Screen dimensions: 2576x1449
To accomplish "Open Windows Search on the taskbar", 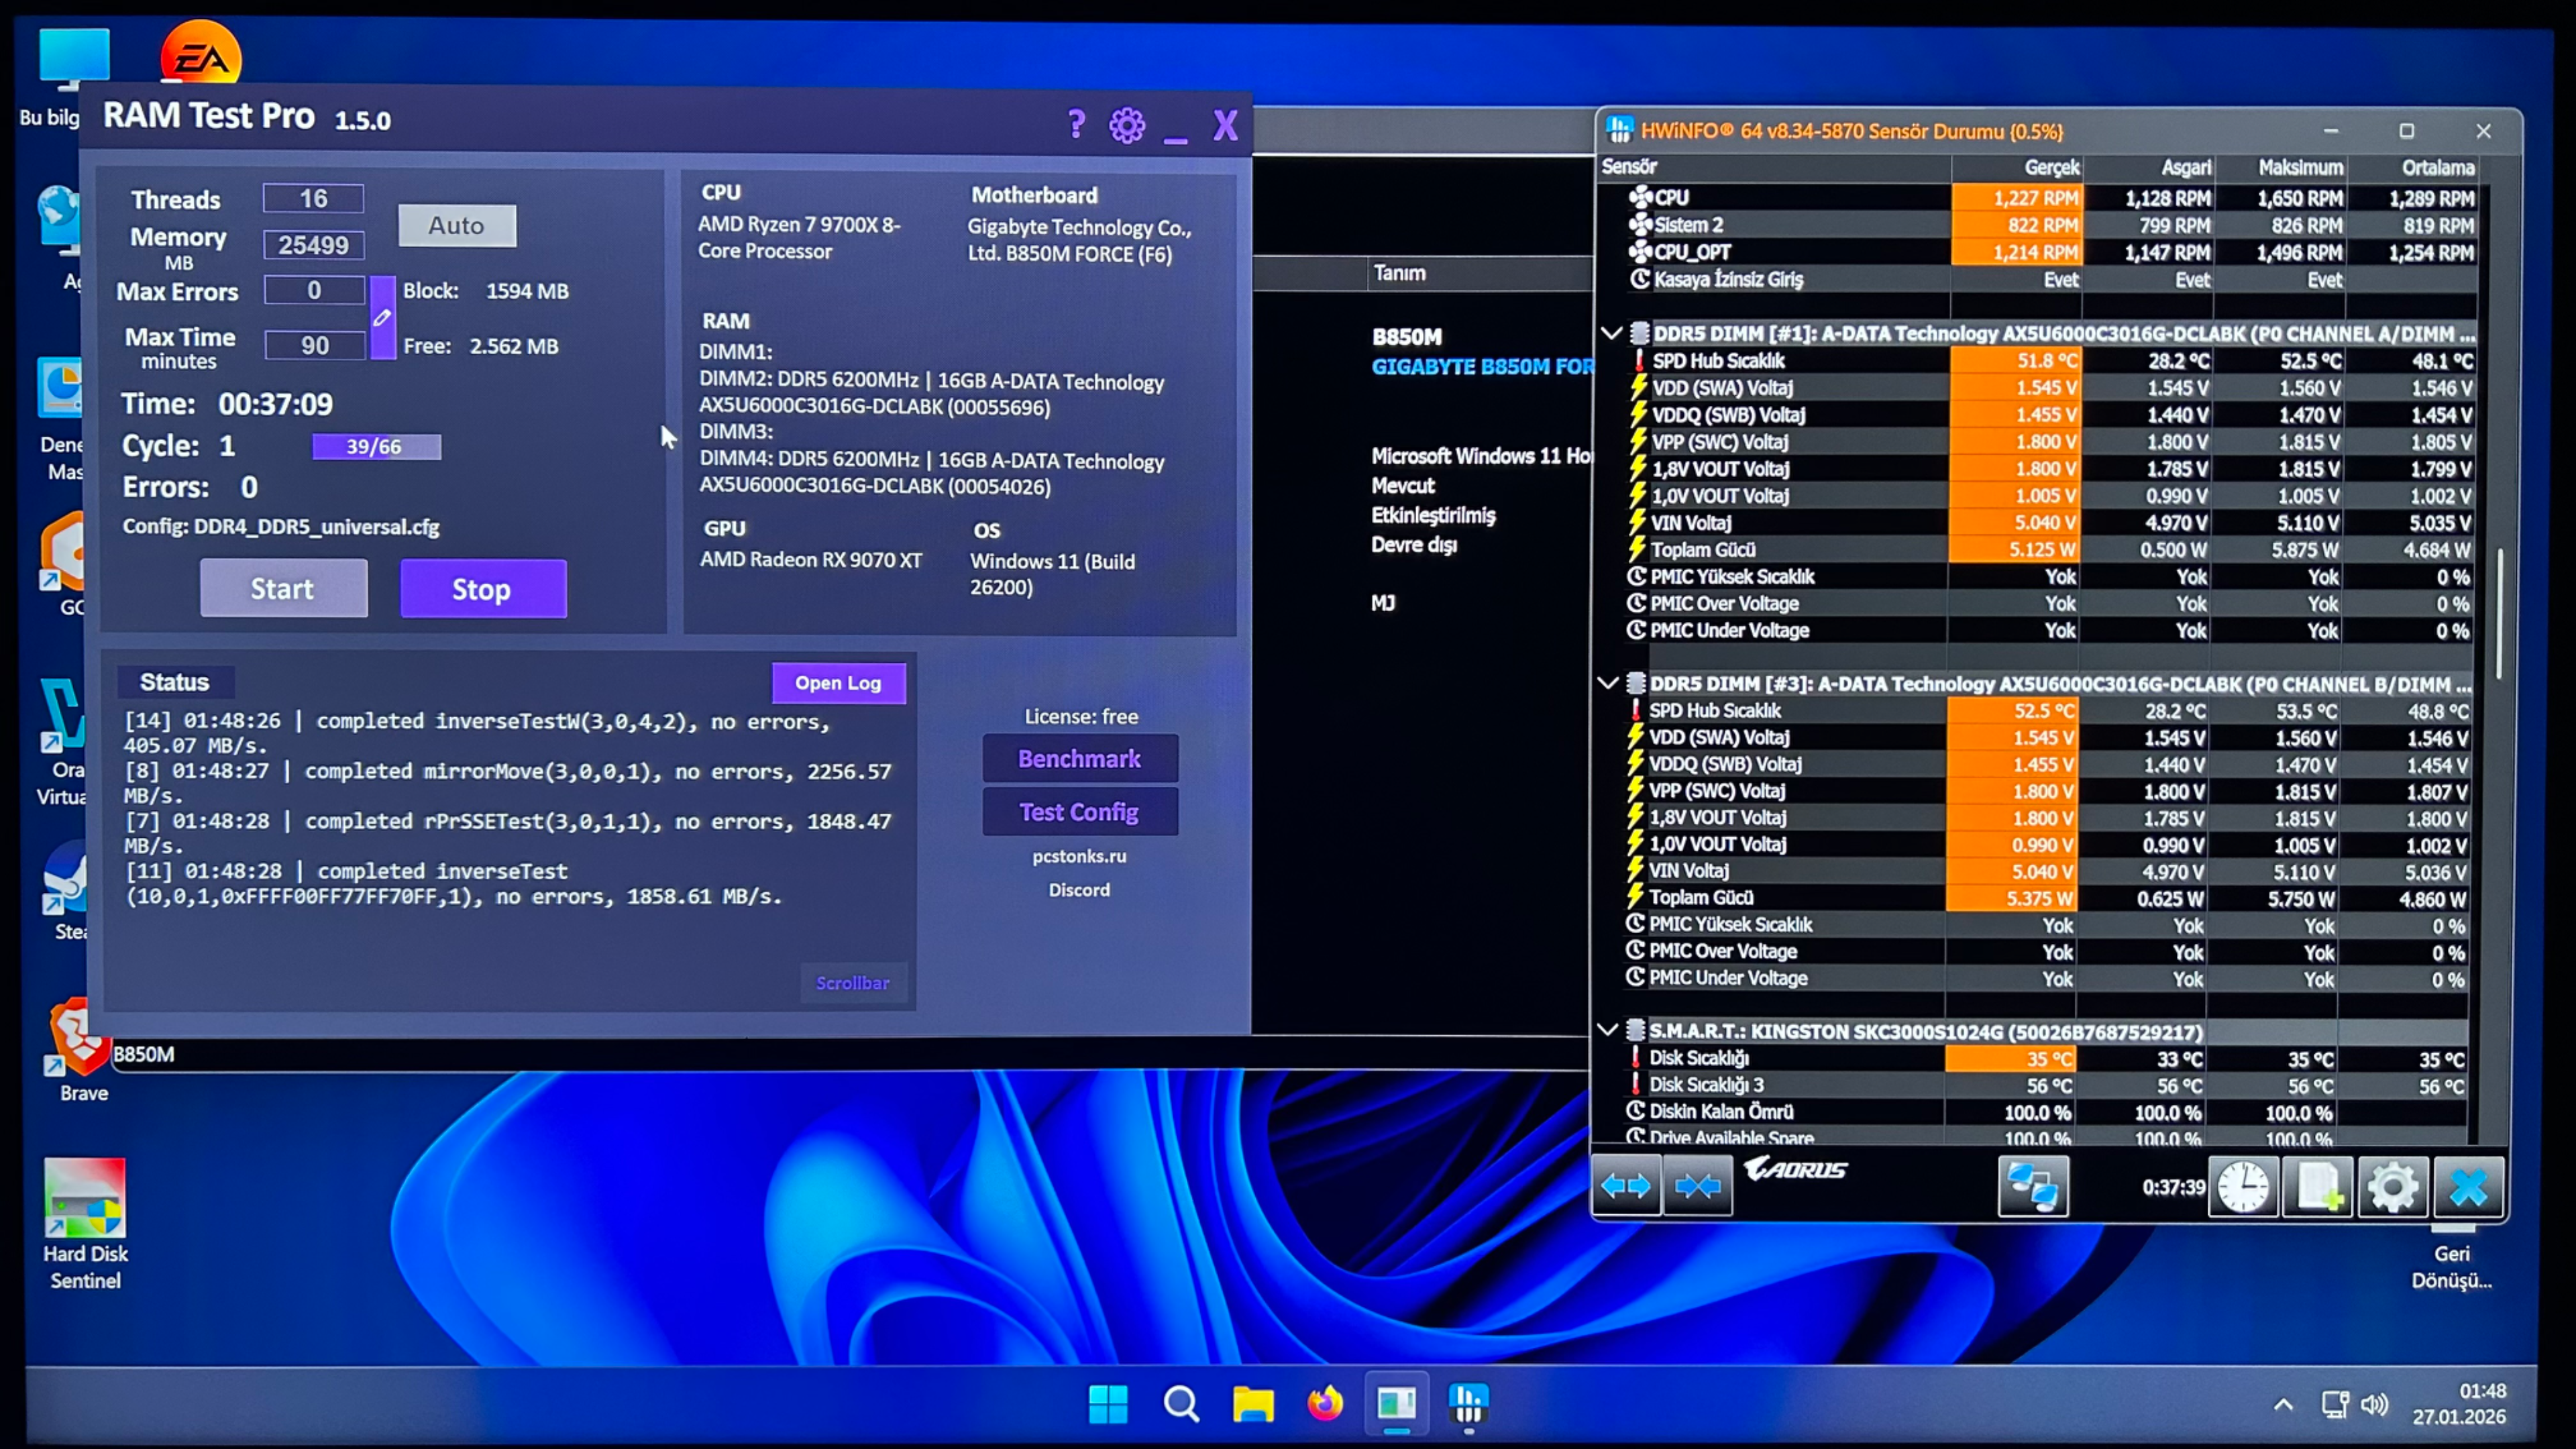I will (x=1181, y=1404).
